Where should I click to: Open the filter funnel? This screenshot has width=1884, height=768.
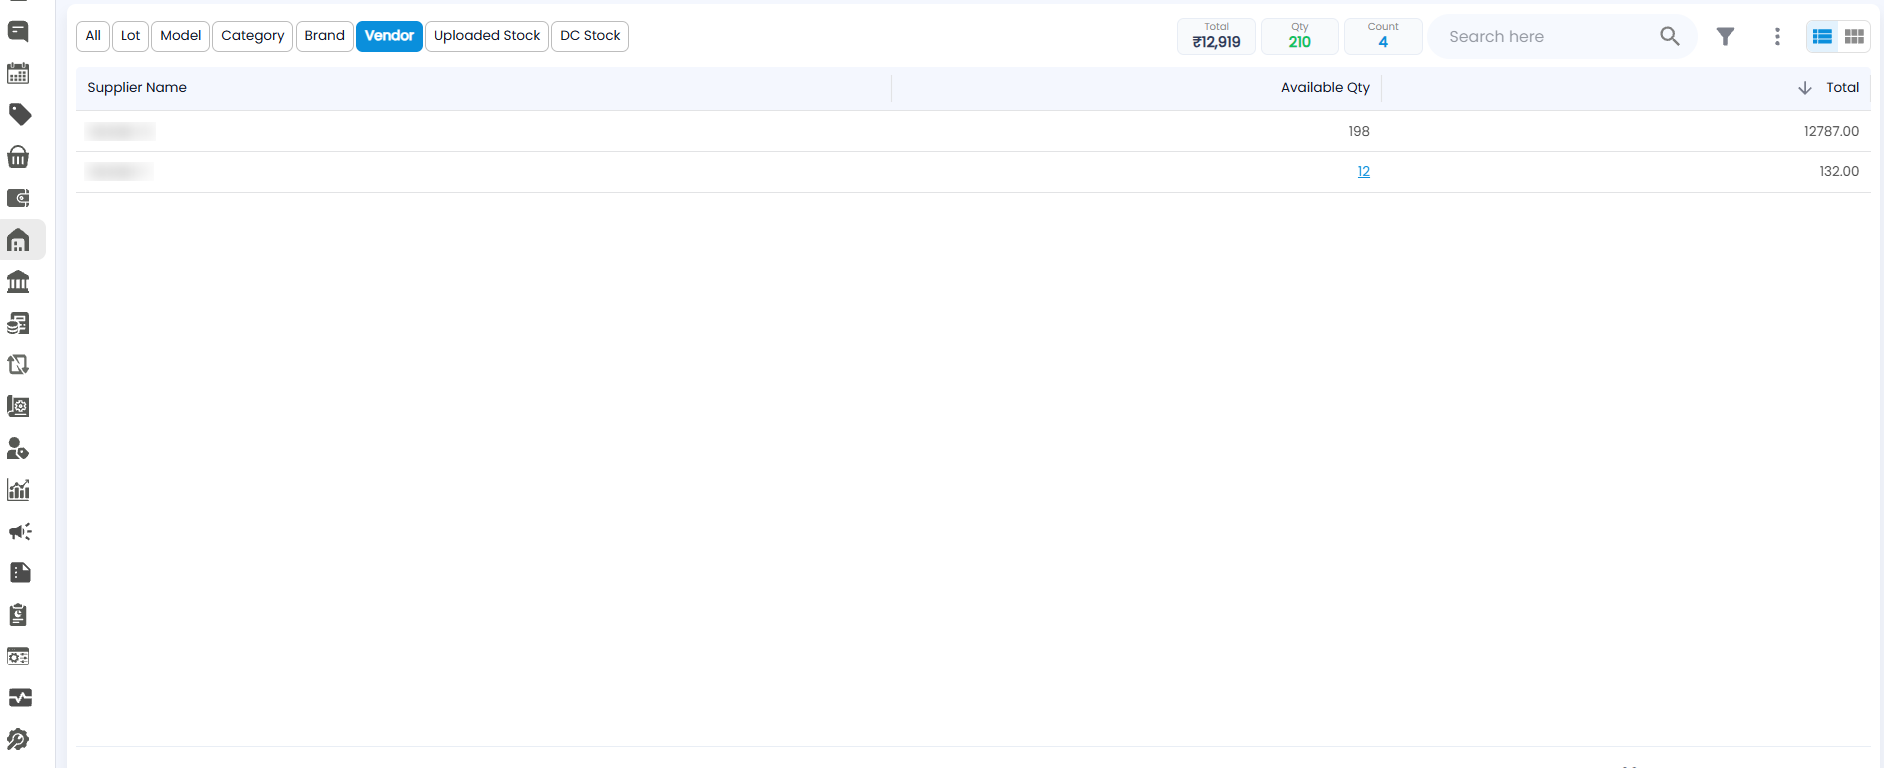tap(1725, 36)
